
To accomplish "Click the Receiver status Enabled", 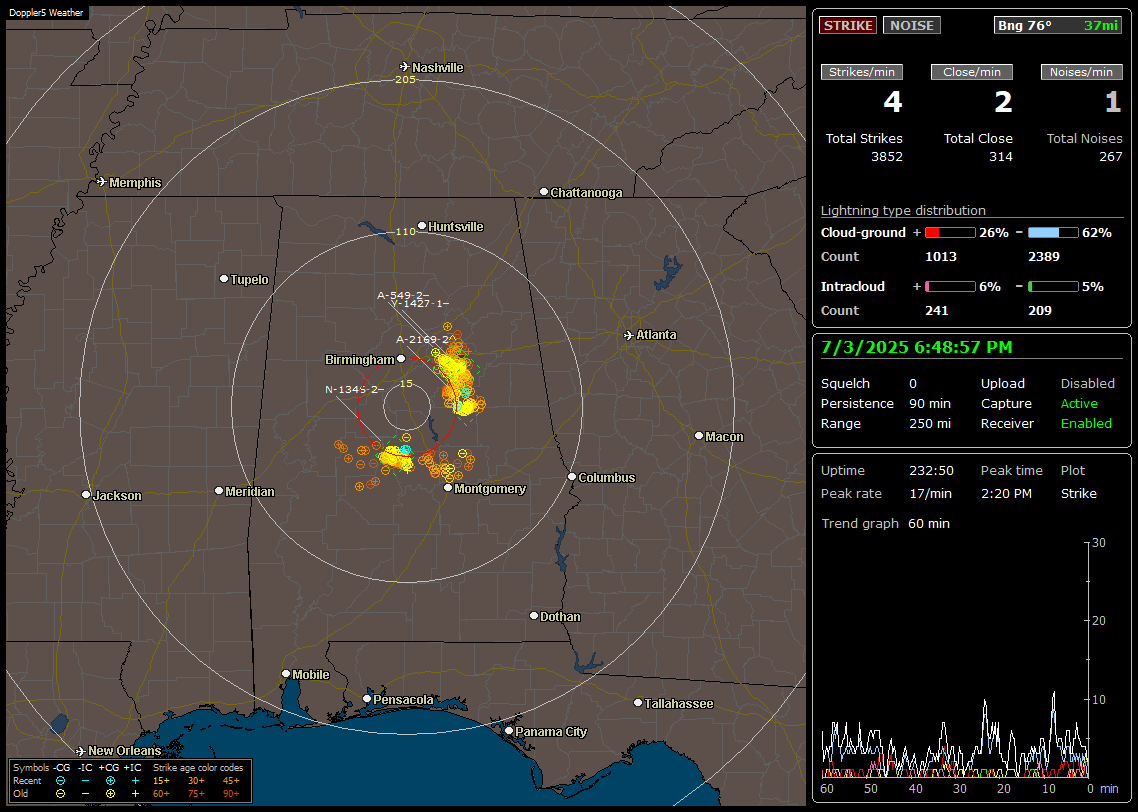I will 1086,424.
